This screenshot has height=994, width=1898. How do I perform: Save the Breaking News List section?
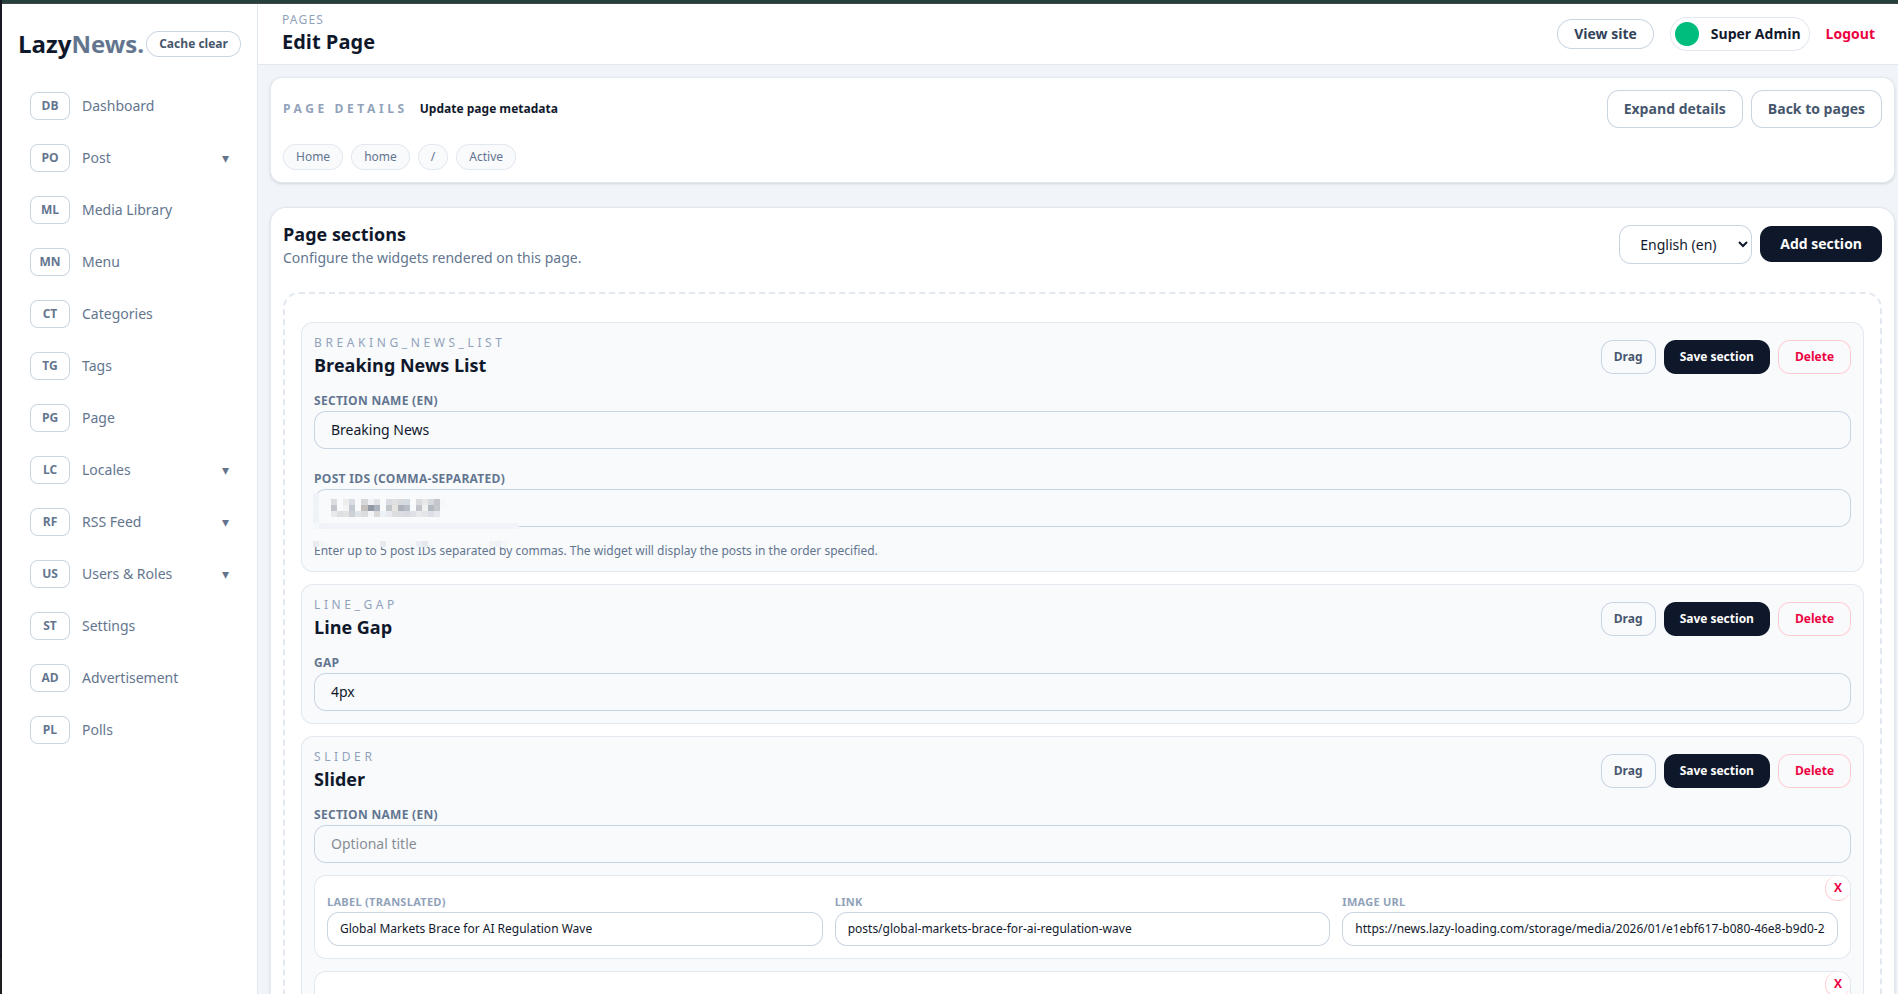(x=1716, y=357)
